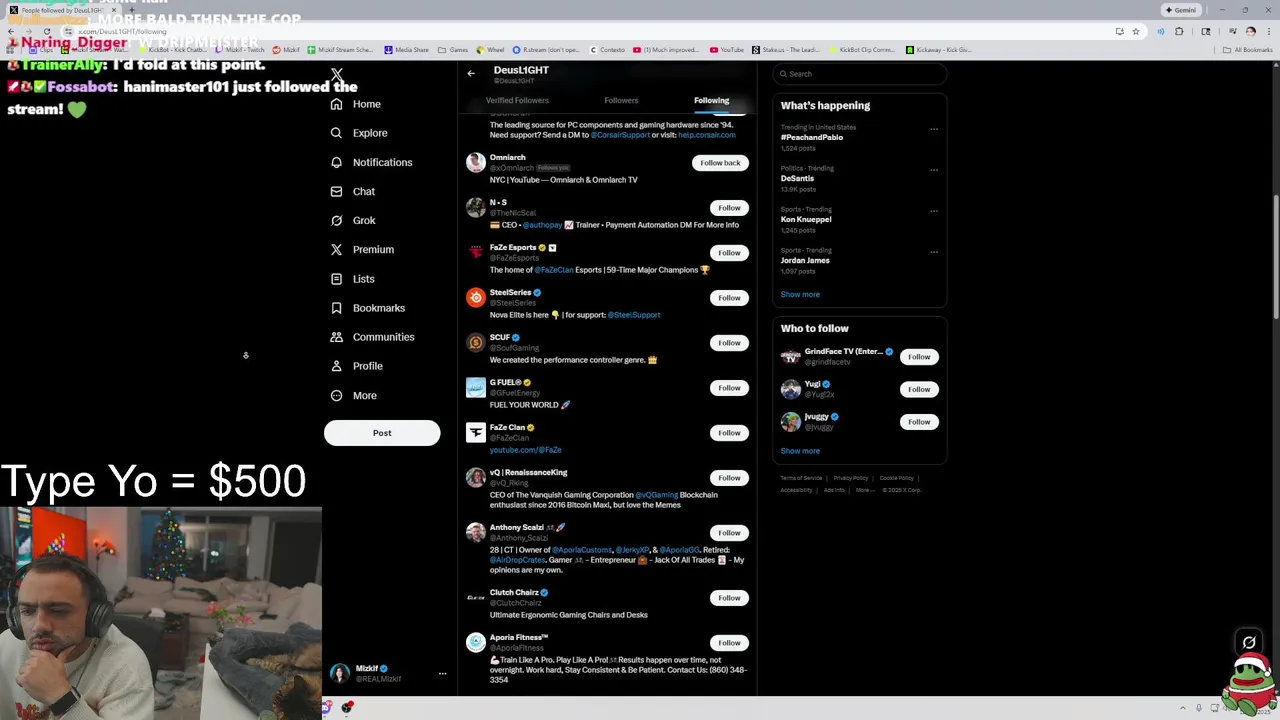Follow Clutch Chairz
Viewport: 1280px width, 720px height.
click(729, 598)
